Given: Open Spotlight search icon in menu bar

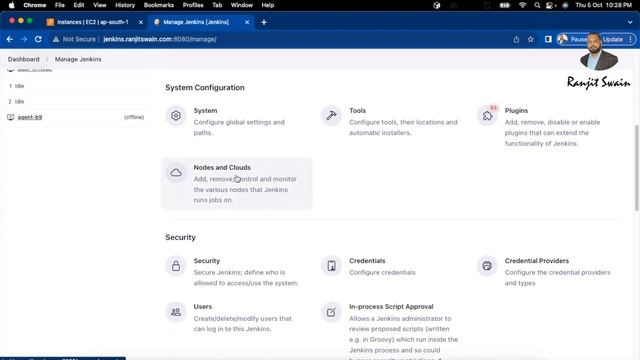Looking at the screenshot, I should pyautogui.click(x=537, y=5).
